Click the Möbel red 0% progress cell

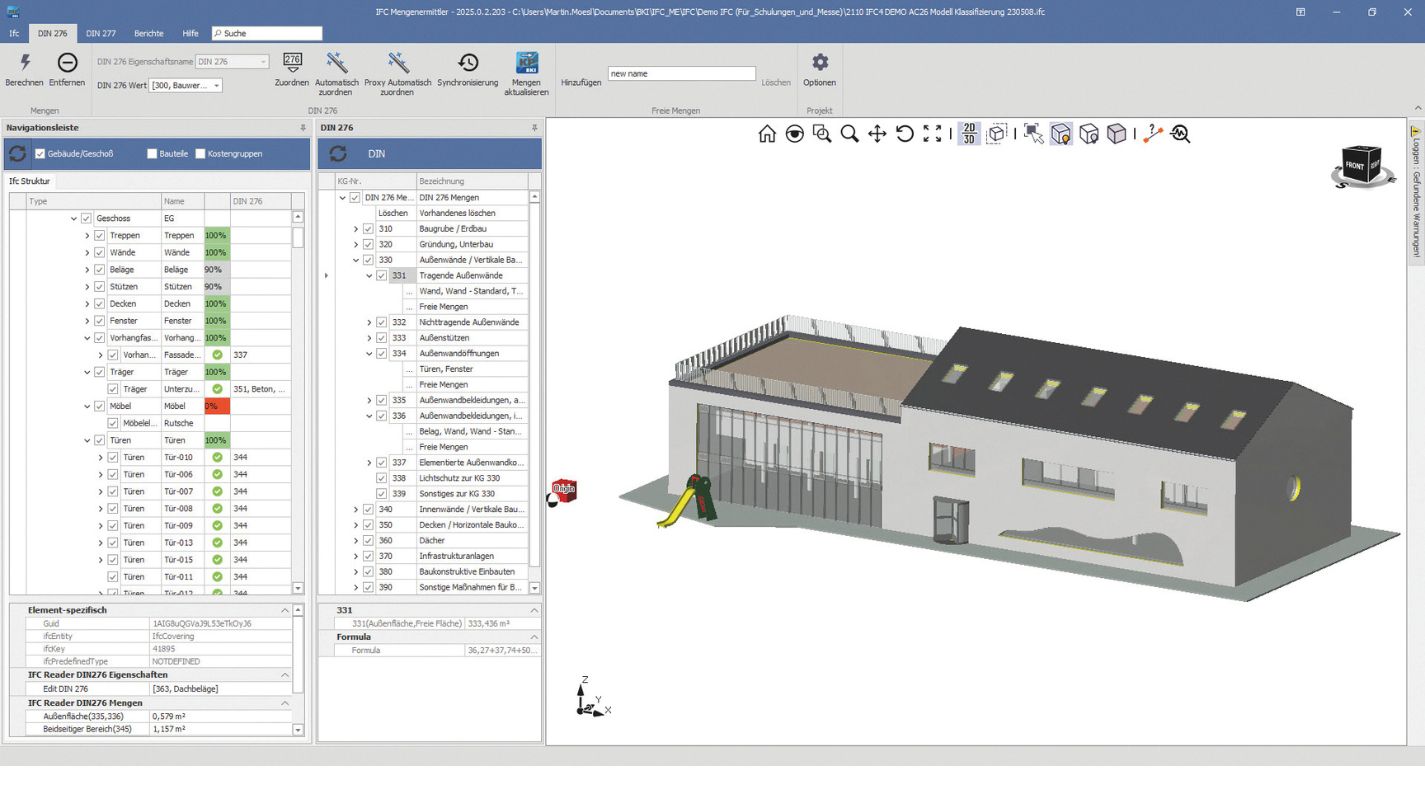pyautogui.click(x=217, y=406)
